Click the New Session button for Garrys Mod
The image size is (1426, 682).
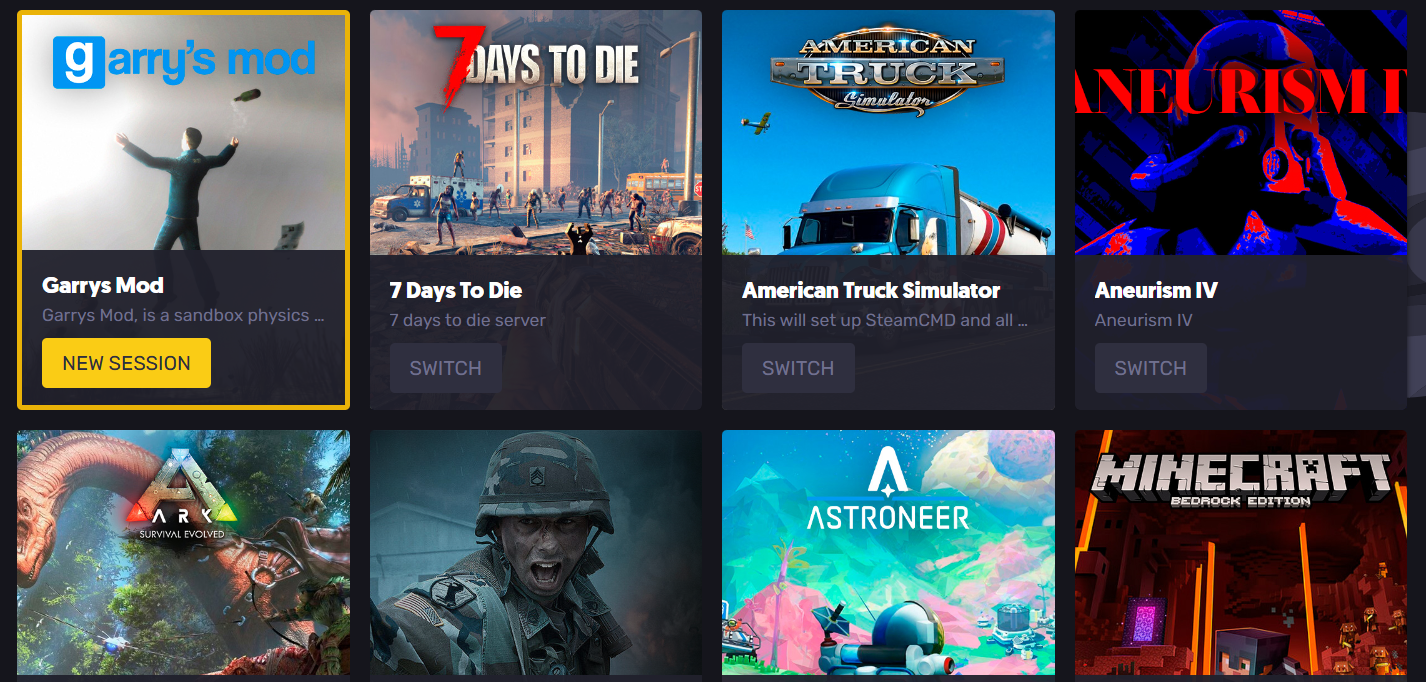pyautogui.click(x=126, y=363)
